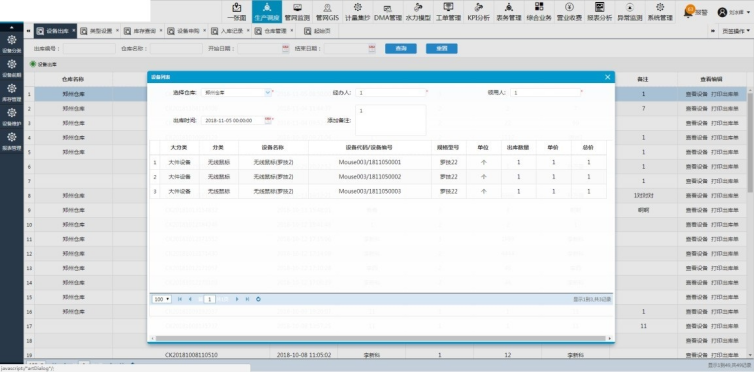Open the user account avatar menu
This screenshot has height=373, width=755.
pos(722,13)
